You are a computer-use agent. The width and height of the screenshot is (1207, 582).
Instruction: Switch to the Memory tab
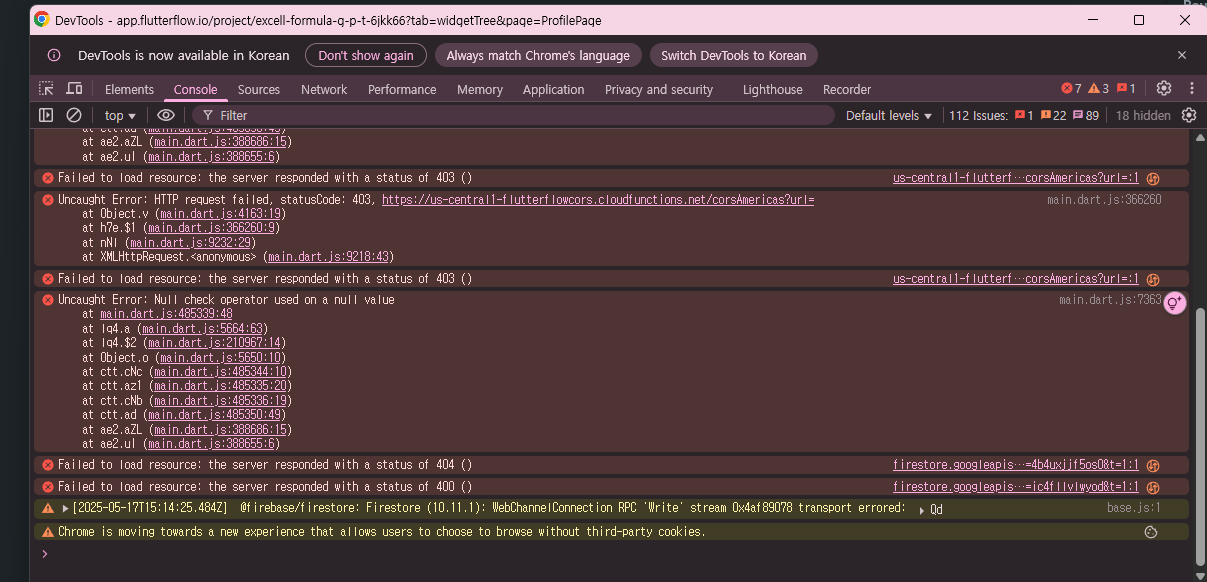[x=480, y=89]
